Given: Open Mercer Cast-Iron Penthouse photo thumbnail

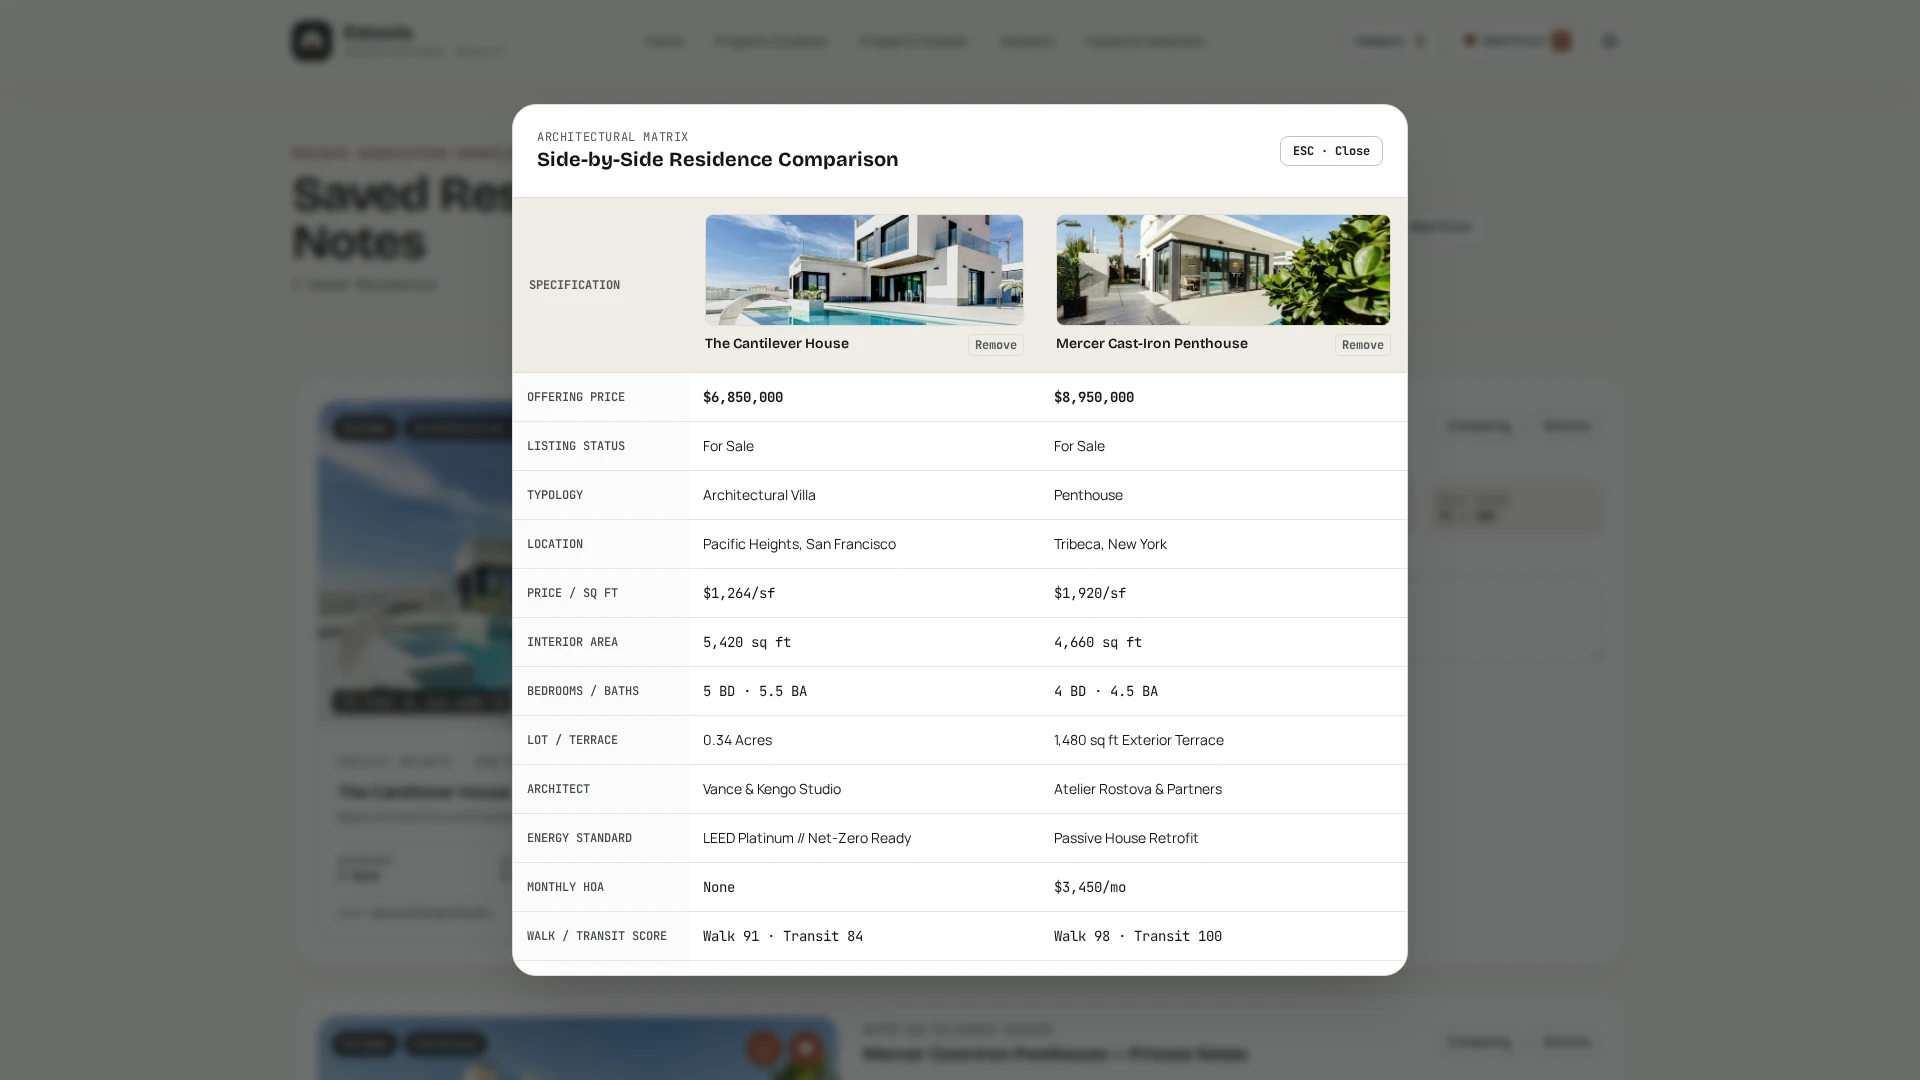Looking at the screenshot, I should 1223,270.
